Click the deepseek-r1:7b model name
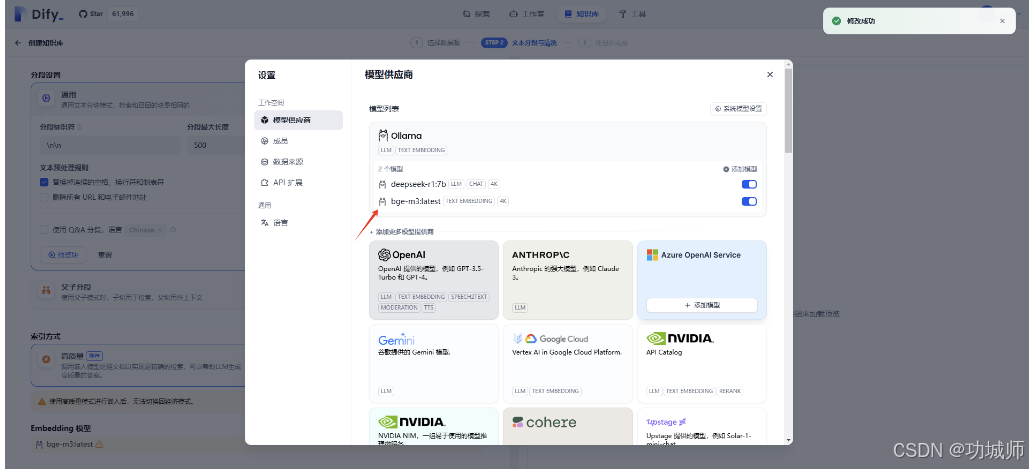Screen dimensions: 1029x469 click(418, 184)
